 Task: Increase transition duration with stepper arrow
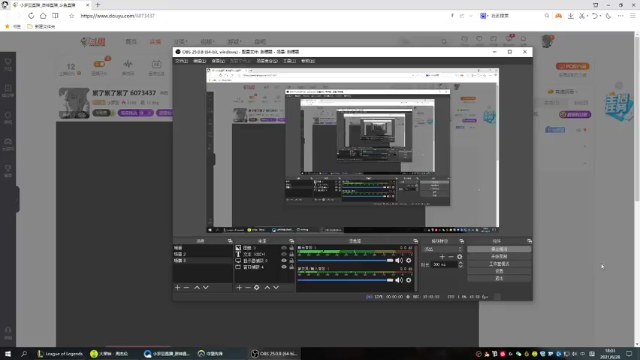coord(460,263)
